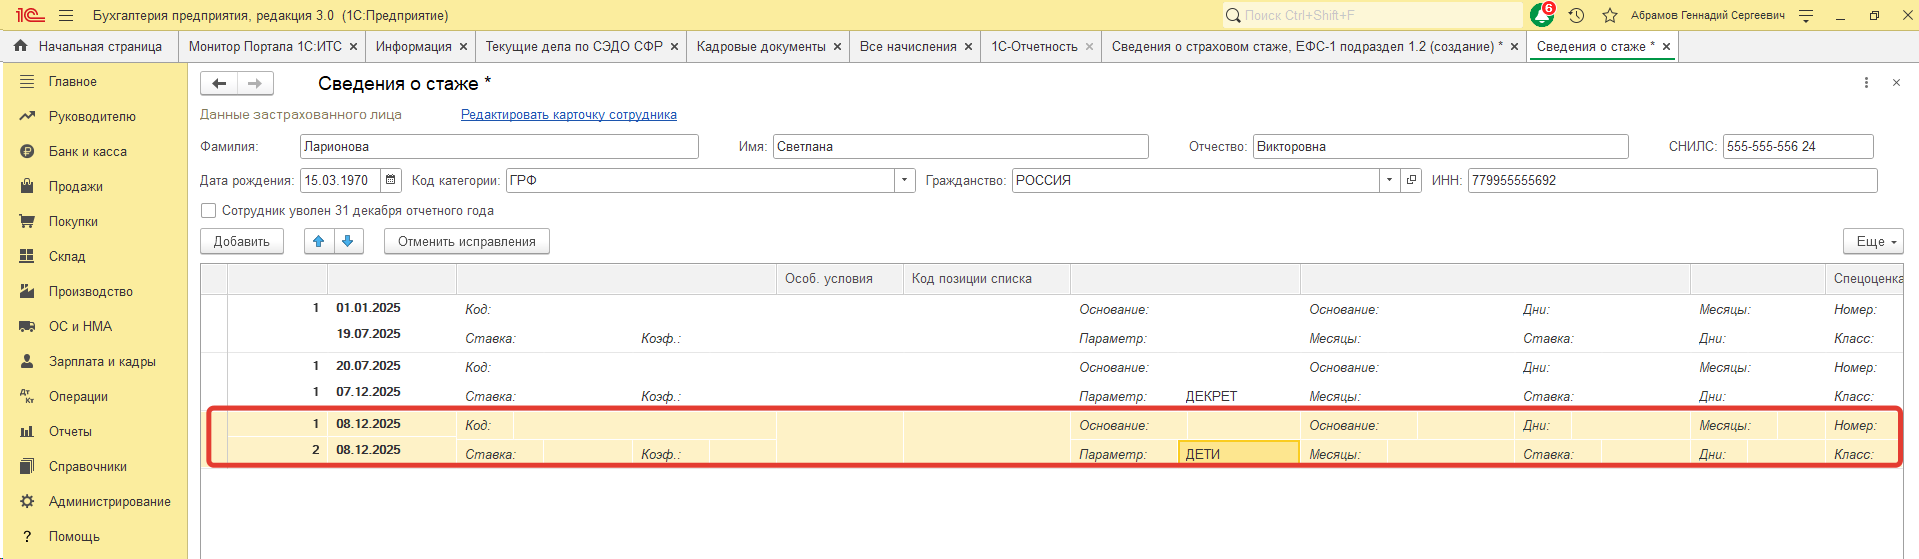This screenshot has width=1919, height=559.
Task: Move row up with blue arrow
Action: (318, 241)
